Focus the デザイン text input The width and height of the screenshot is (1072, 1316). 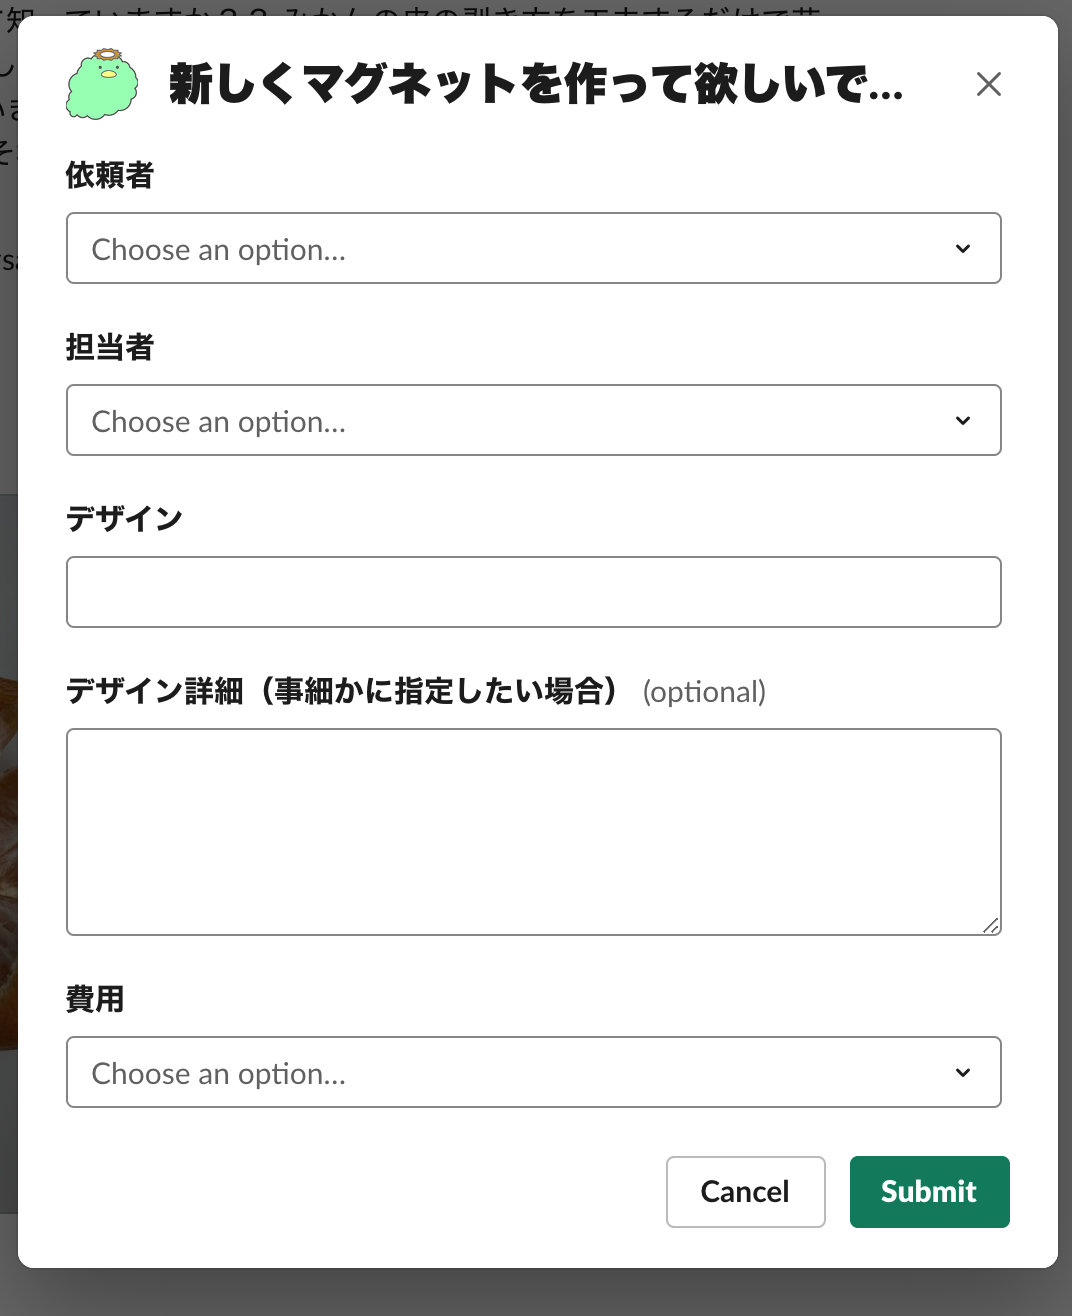tap(533, 591)
